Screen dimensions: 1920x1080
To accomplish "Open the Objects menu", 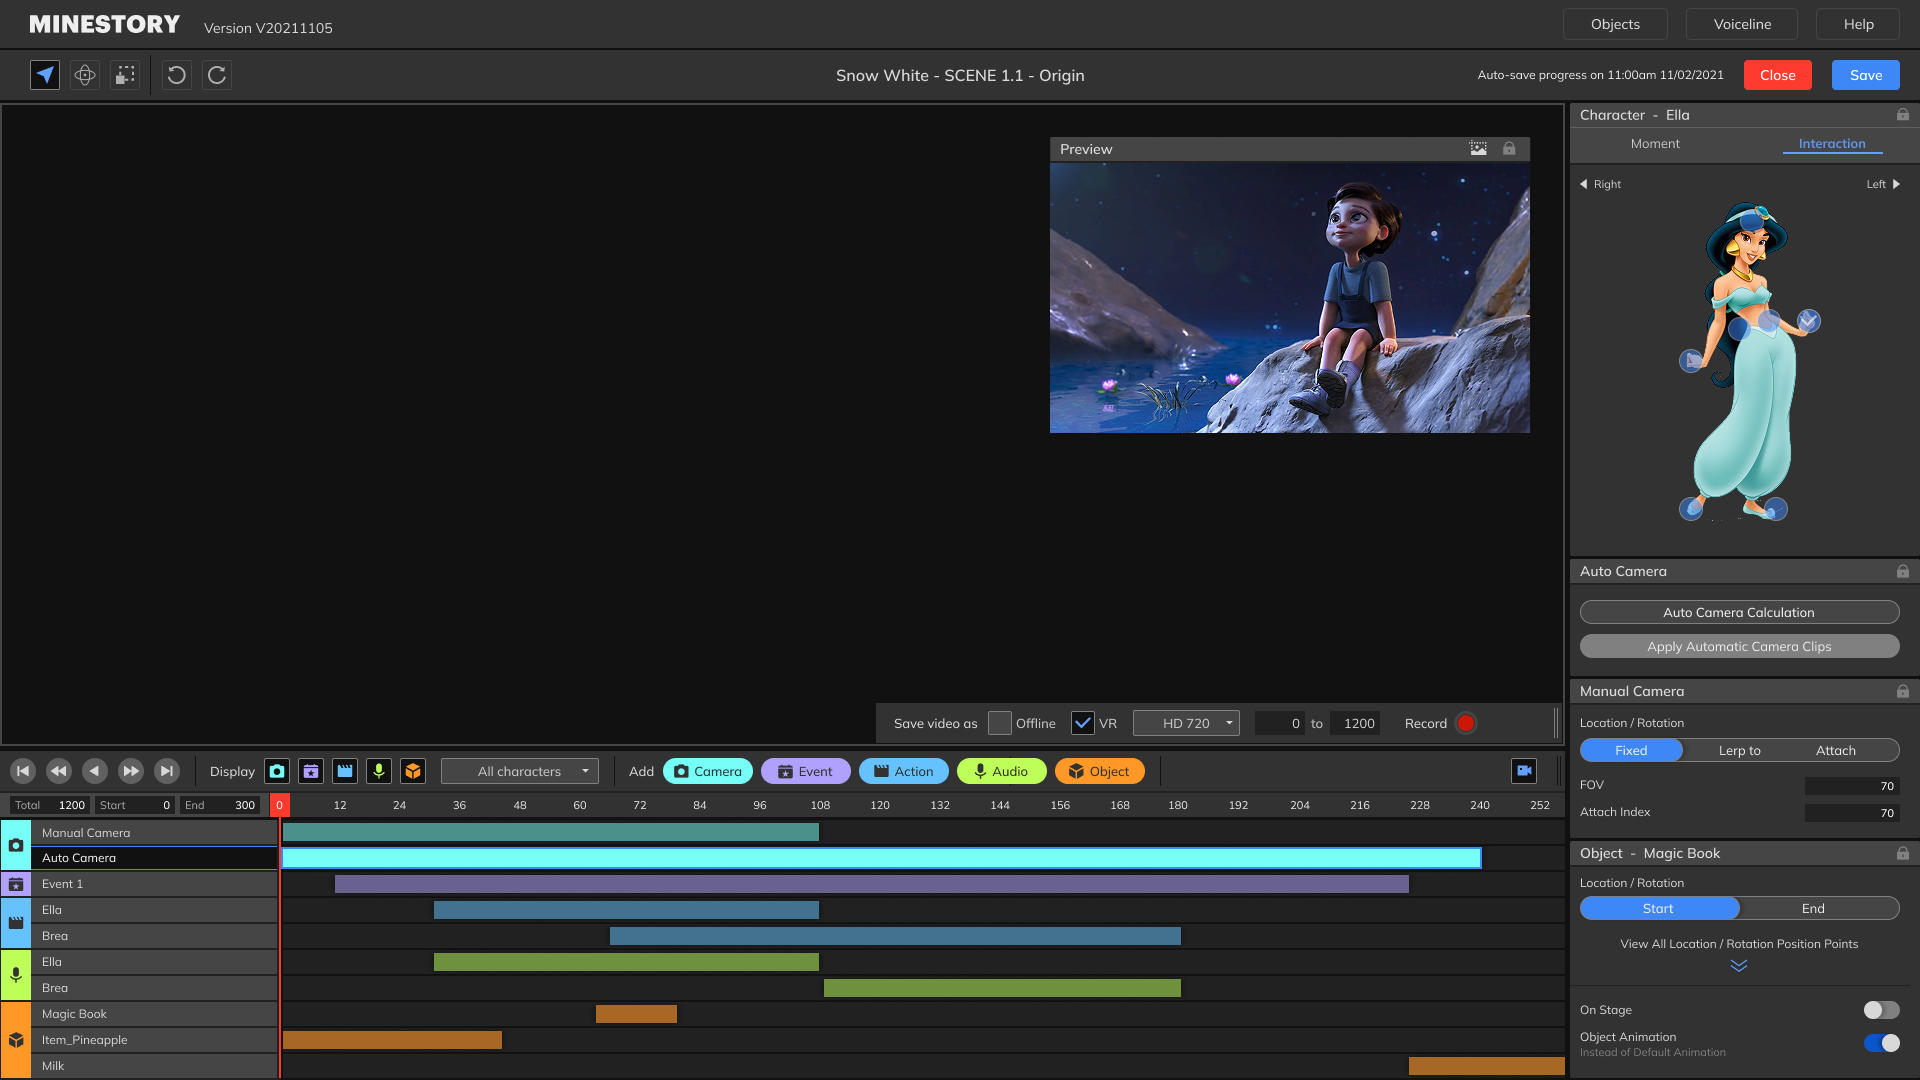I will [1615, 24].
